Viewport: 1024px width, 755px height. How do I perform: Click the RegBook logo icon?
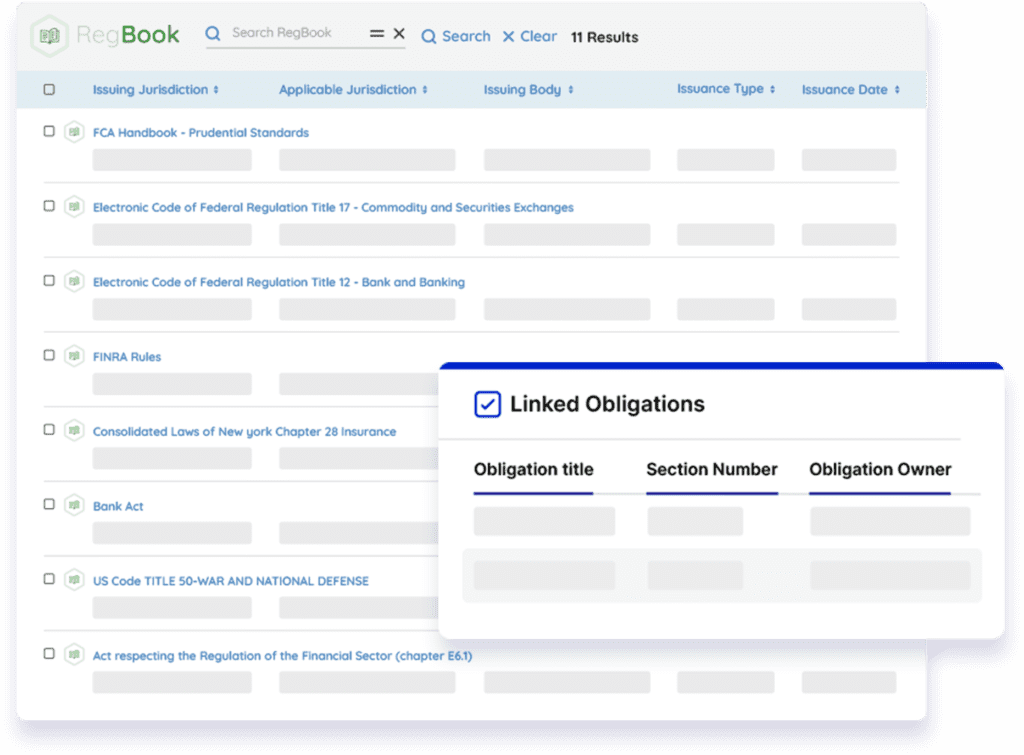(50, 36)
